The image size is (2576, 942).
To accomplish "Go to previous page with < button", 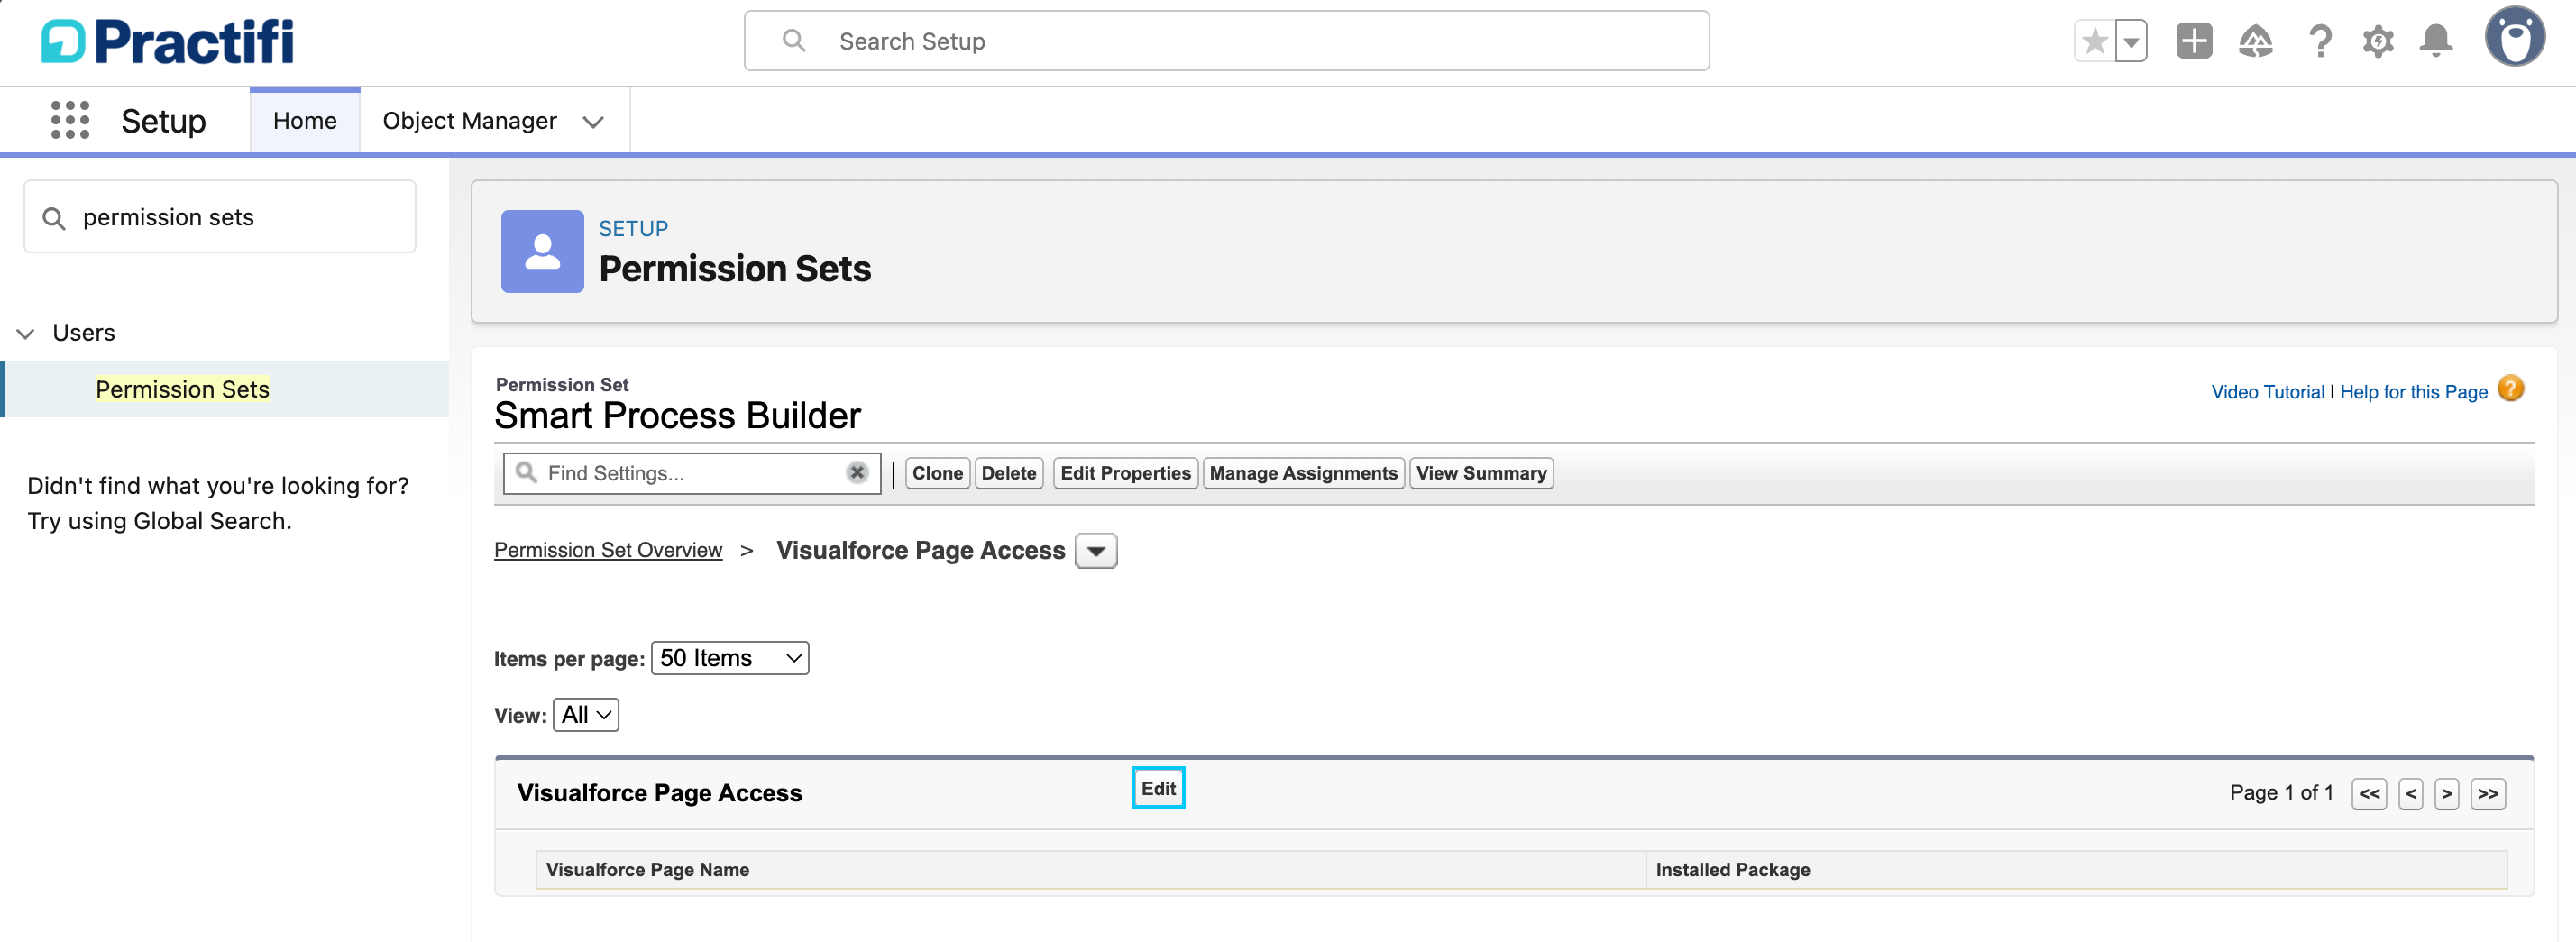I will click(2411, 794).
